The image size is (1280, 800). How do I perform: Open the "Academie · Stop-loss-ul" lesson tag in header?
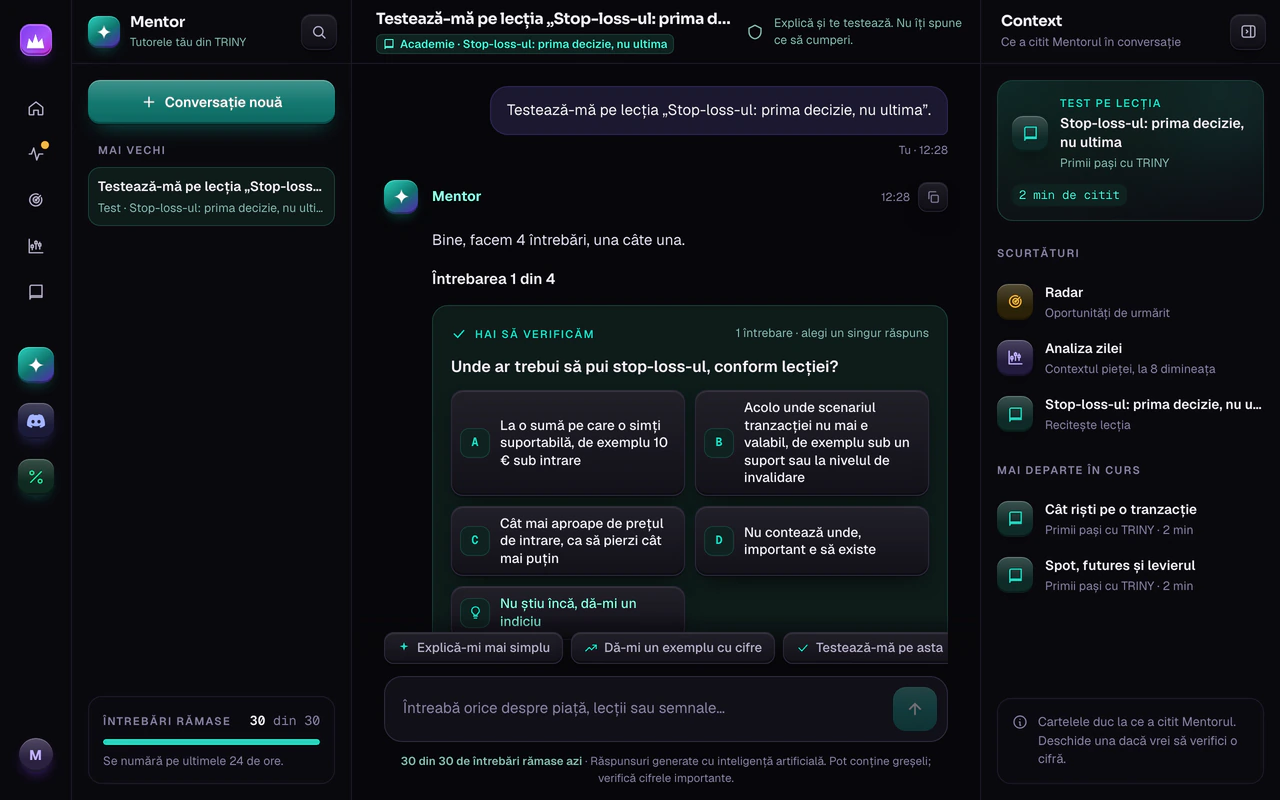[525, 44]
